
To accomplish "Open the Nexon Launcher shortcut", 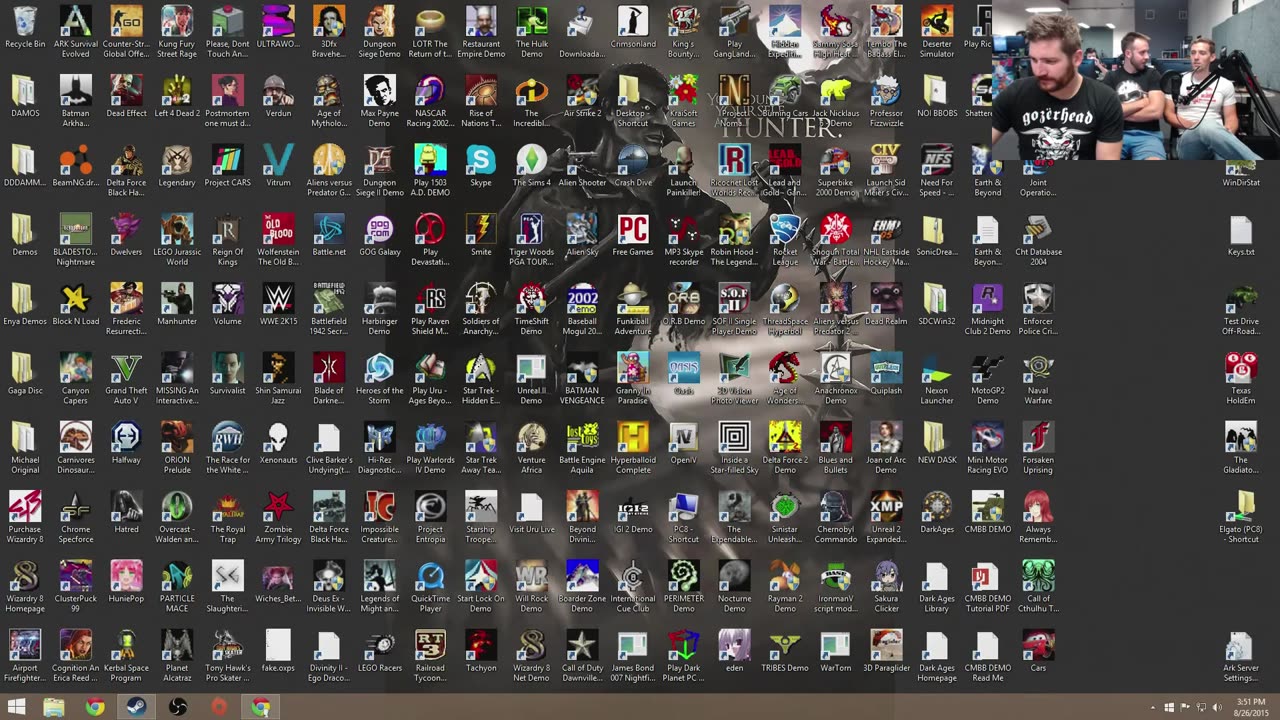I will click(937, 378).
